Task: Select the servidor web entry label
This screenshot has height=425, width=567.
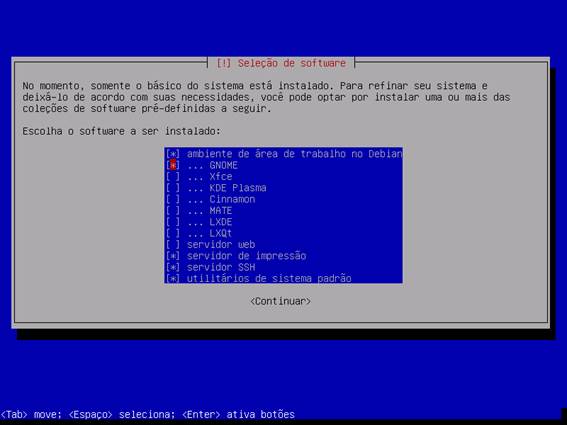Action: point(221,245)
